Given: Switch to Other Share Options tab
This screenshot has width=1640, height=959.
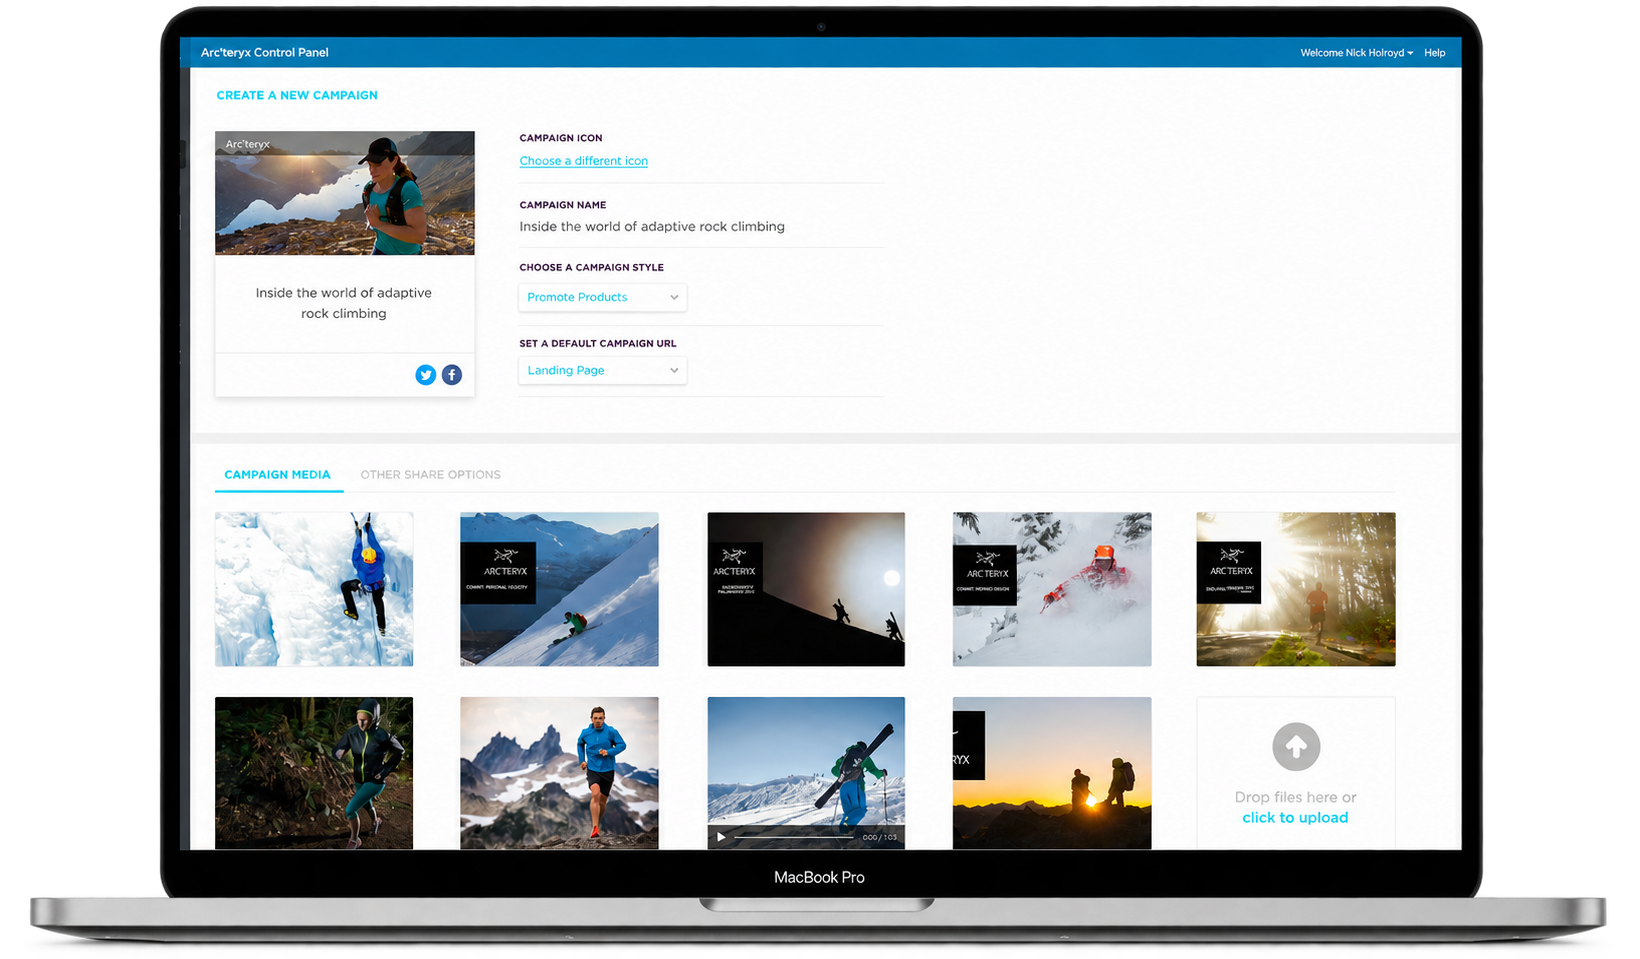Looking at the screenshot, I should [x=431, y=475].
